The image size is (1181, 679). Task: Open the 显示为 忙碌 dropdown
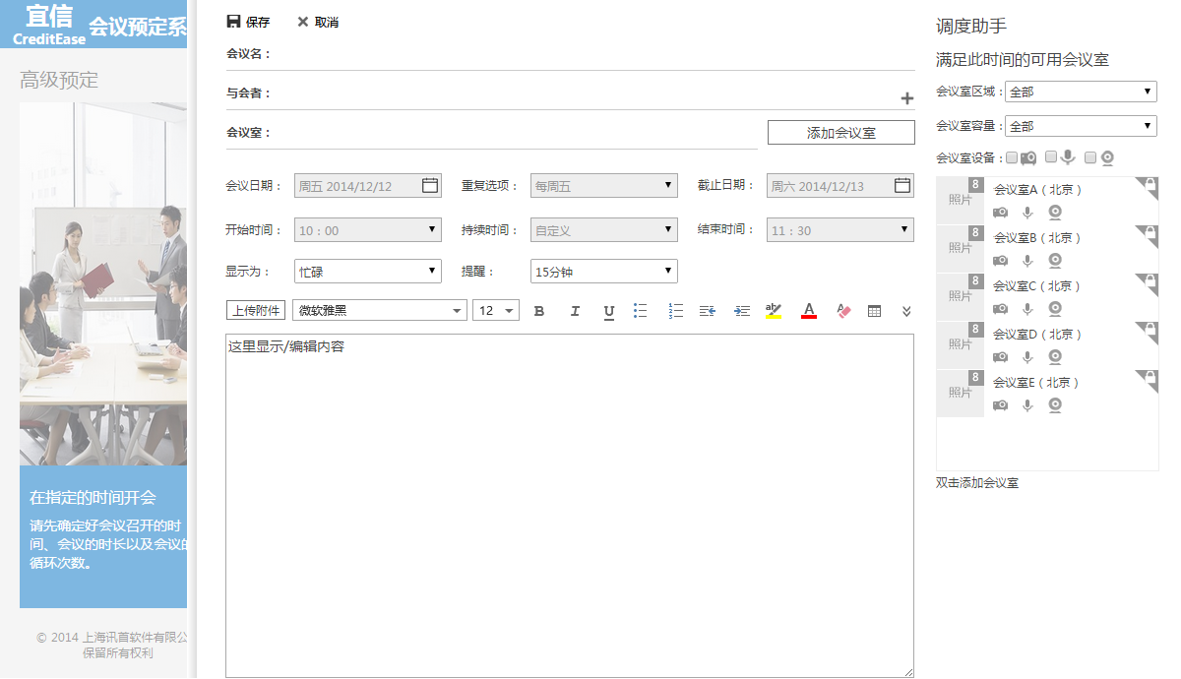(x=368, y=271)
